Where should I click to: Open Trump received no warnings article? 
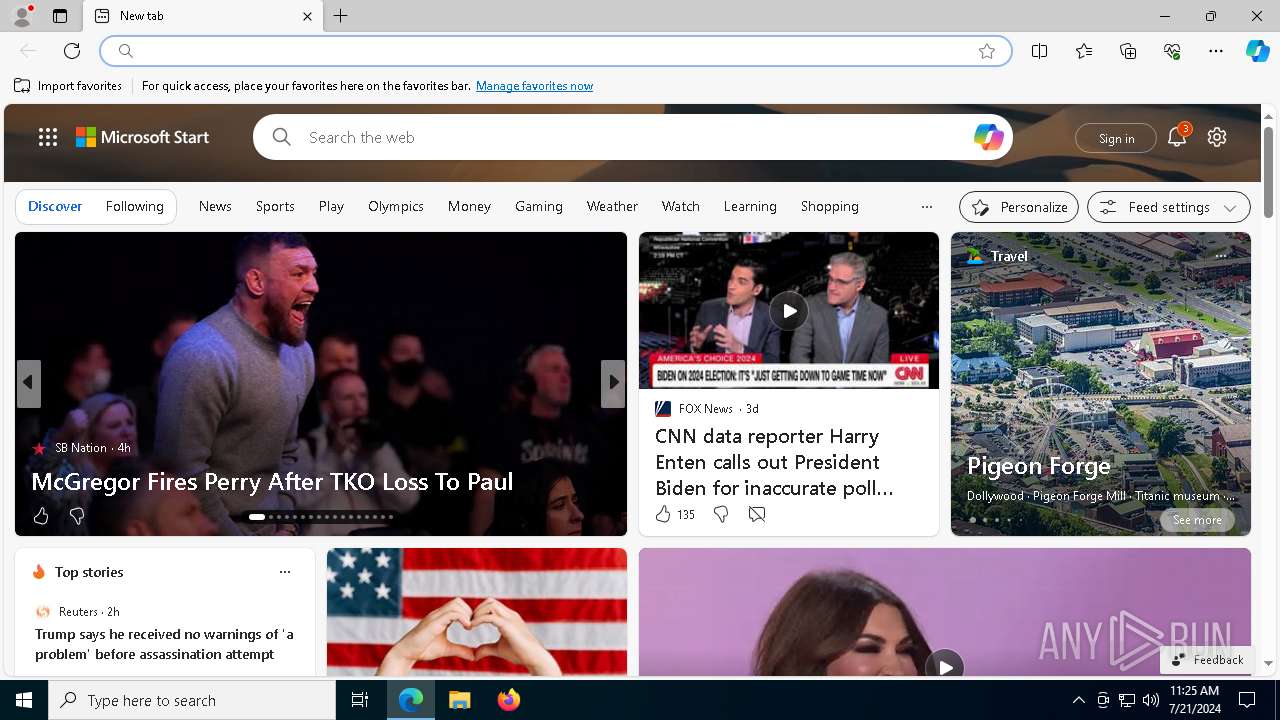[x=164, y=644]
